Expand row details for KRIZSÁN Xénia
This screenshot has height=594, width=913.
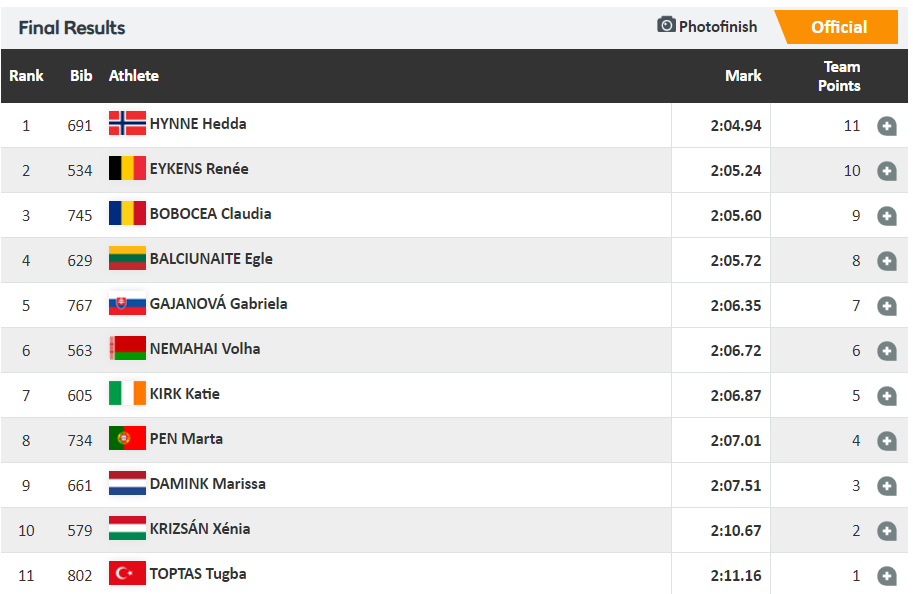pyautogui.click(x=886, y=531)
